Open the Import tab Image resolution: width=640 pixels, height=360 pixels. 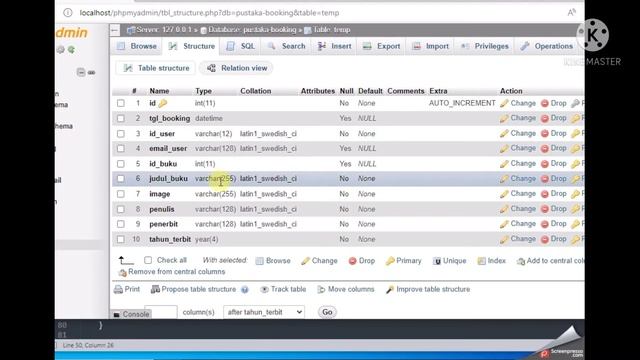tap(431, 47)
